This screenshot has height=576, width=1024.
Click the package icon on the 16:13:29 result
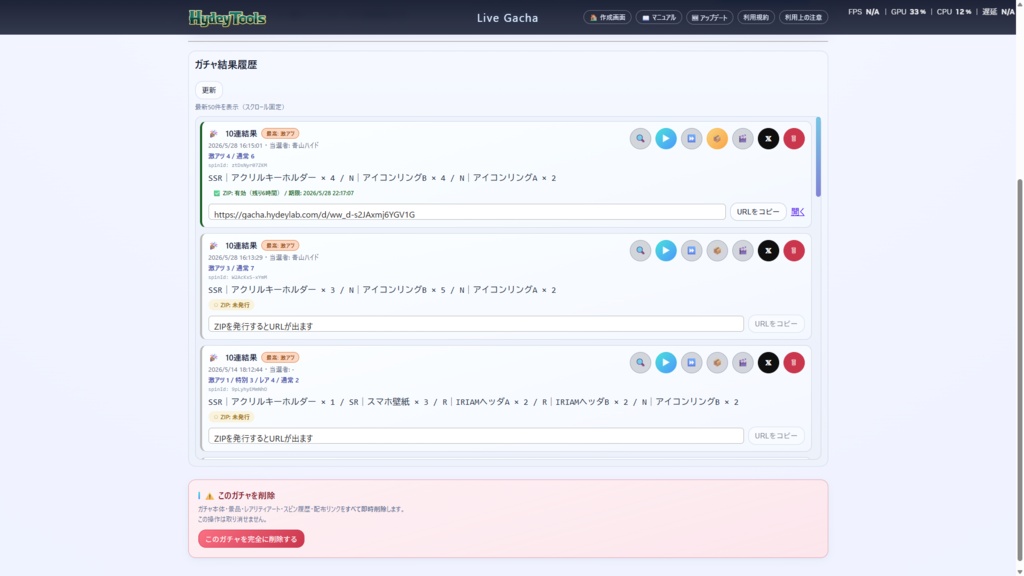coord(716,251)
